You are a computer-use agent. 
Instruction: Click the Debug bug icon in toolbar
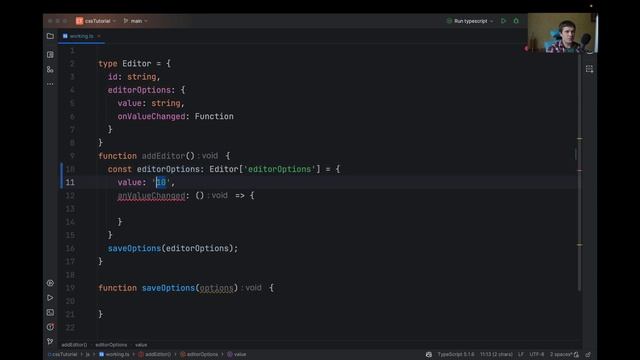516,21
